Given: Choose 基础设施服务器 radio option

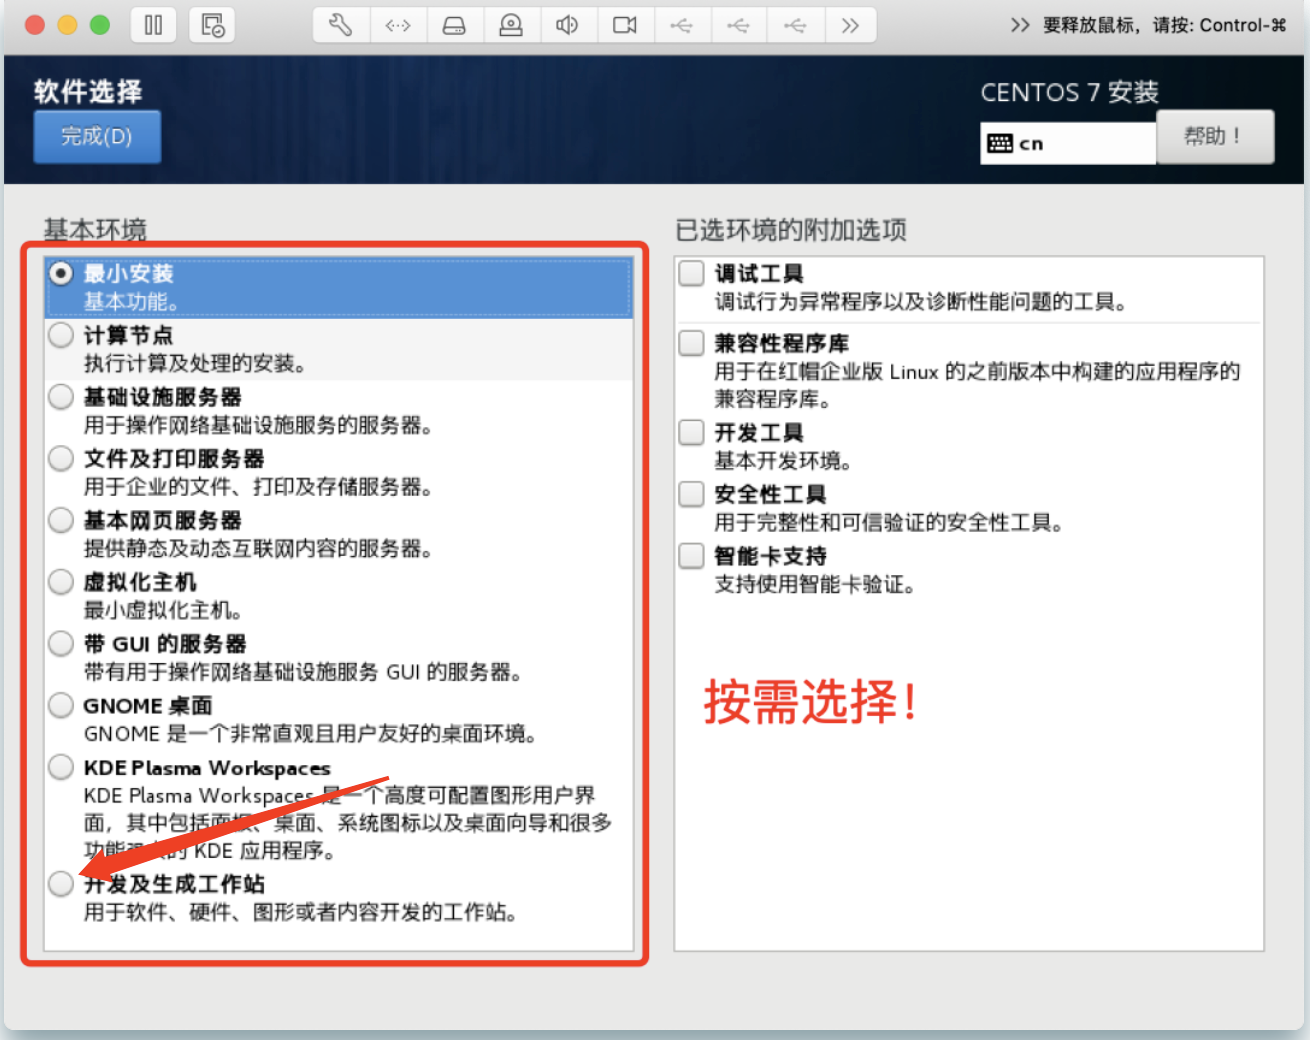Looking at the screenshot, I should tap(61, 397).
